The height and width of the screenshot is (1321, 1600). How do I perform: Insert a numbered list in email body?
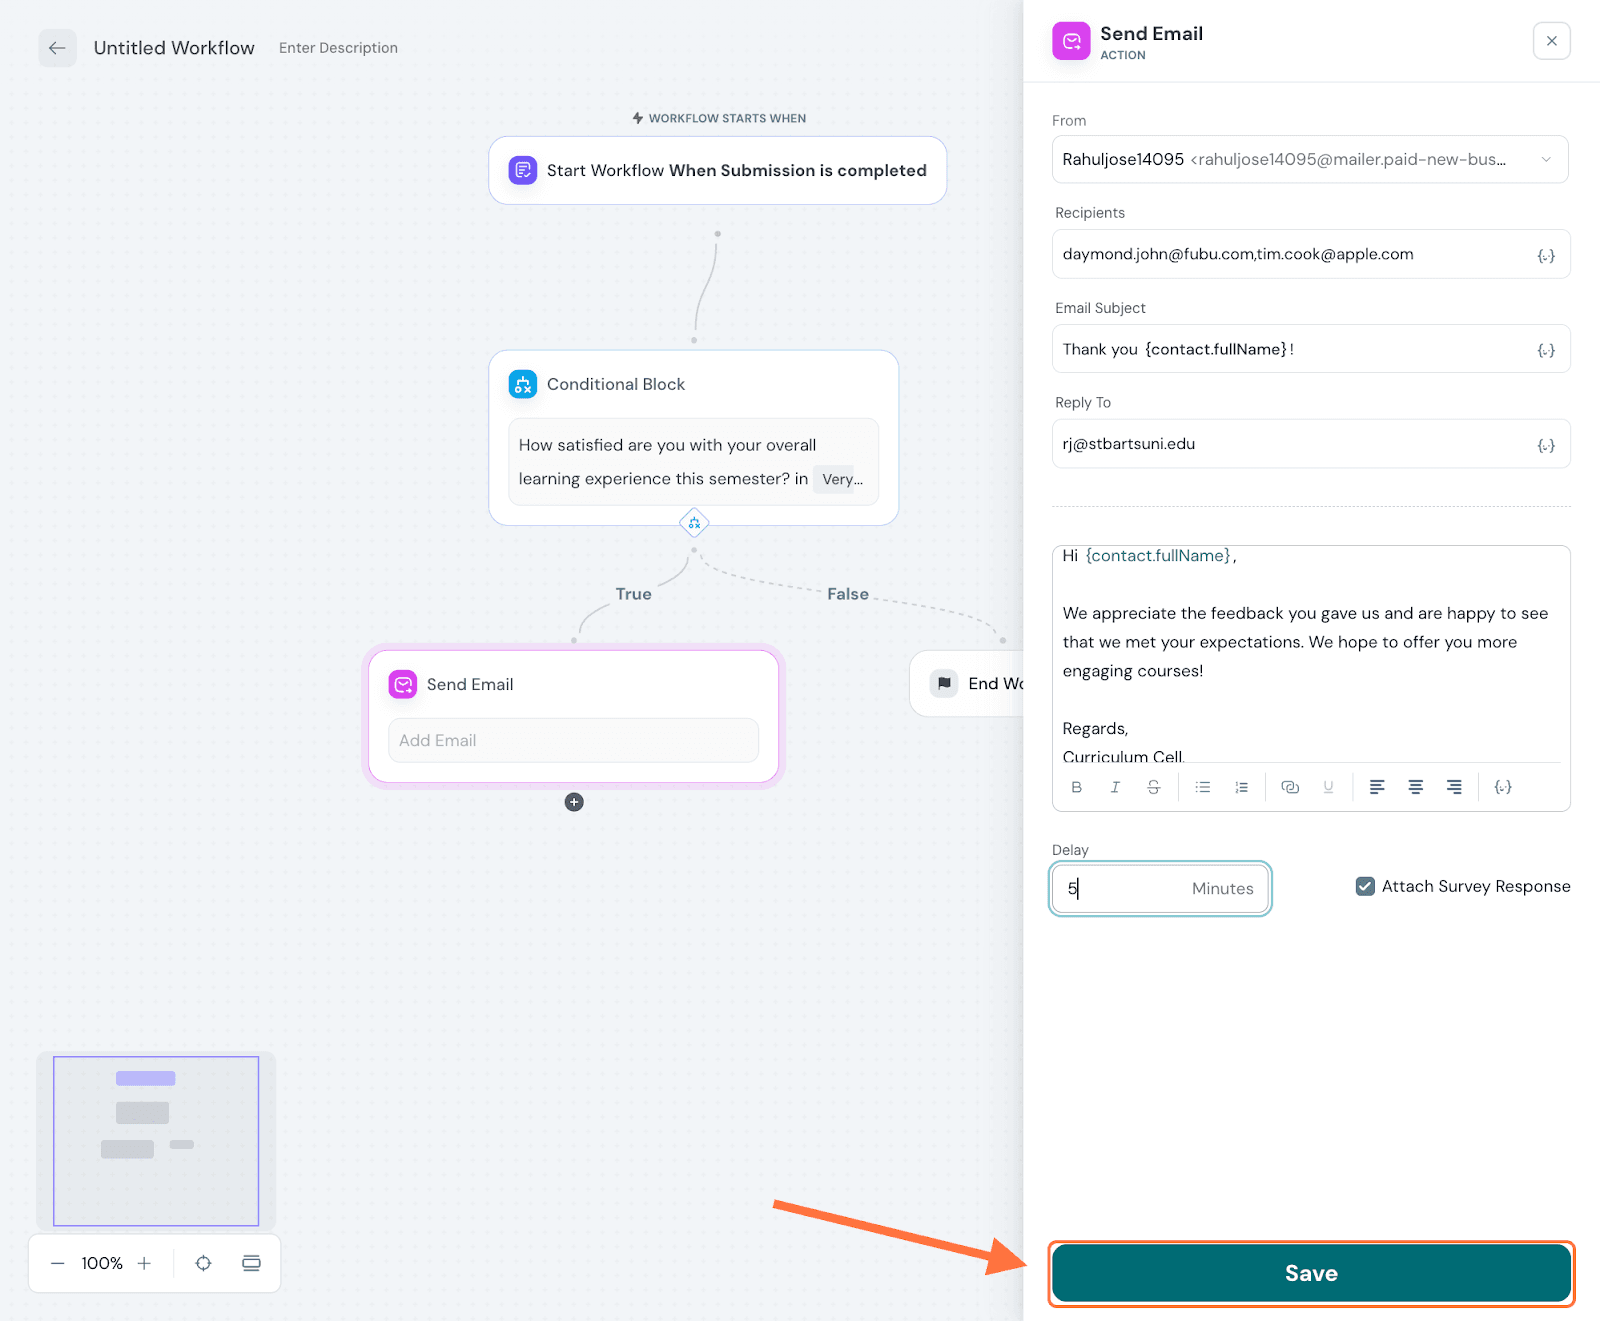(x=1241, y=787)
